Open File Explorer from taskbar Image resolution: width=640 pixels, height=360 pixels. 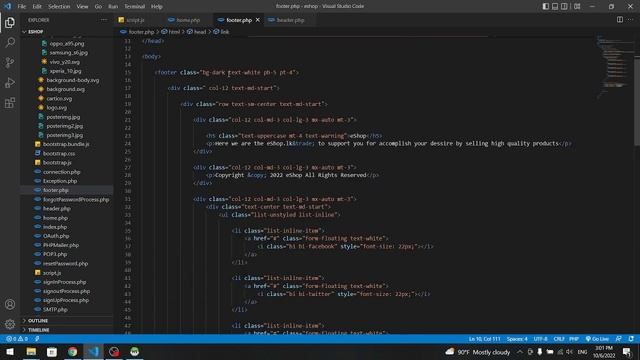click(31, 352)
